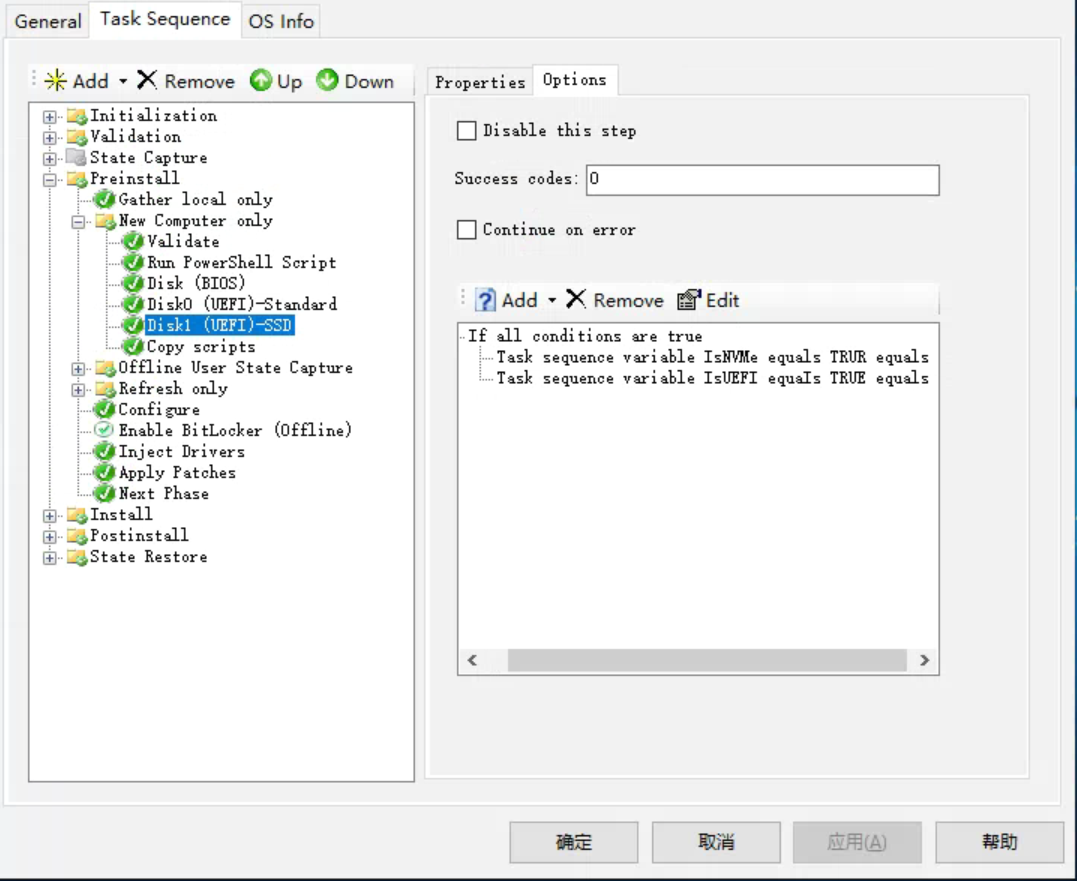The width and height of the screenshot is (1077, 881).
Task: Confirm with the 确定 button
Action: (574, 842)
